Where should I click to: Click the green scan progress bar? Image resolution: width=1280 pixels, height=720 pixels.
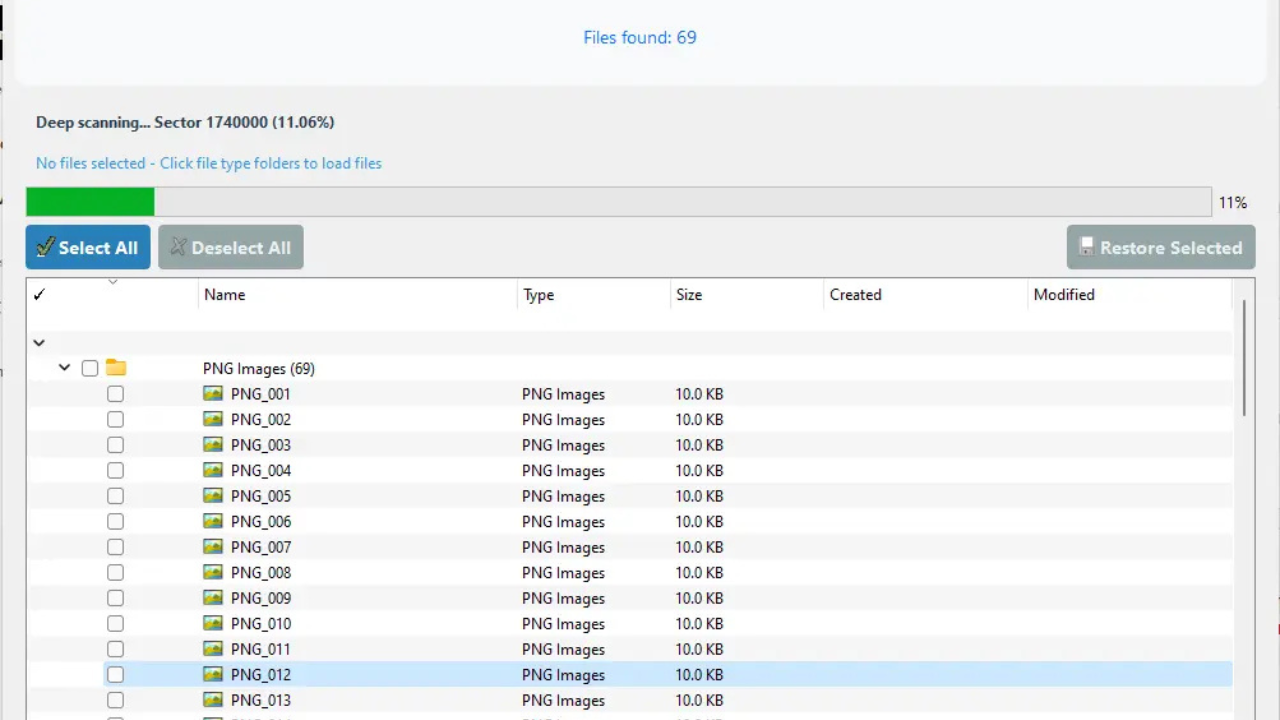90,201
